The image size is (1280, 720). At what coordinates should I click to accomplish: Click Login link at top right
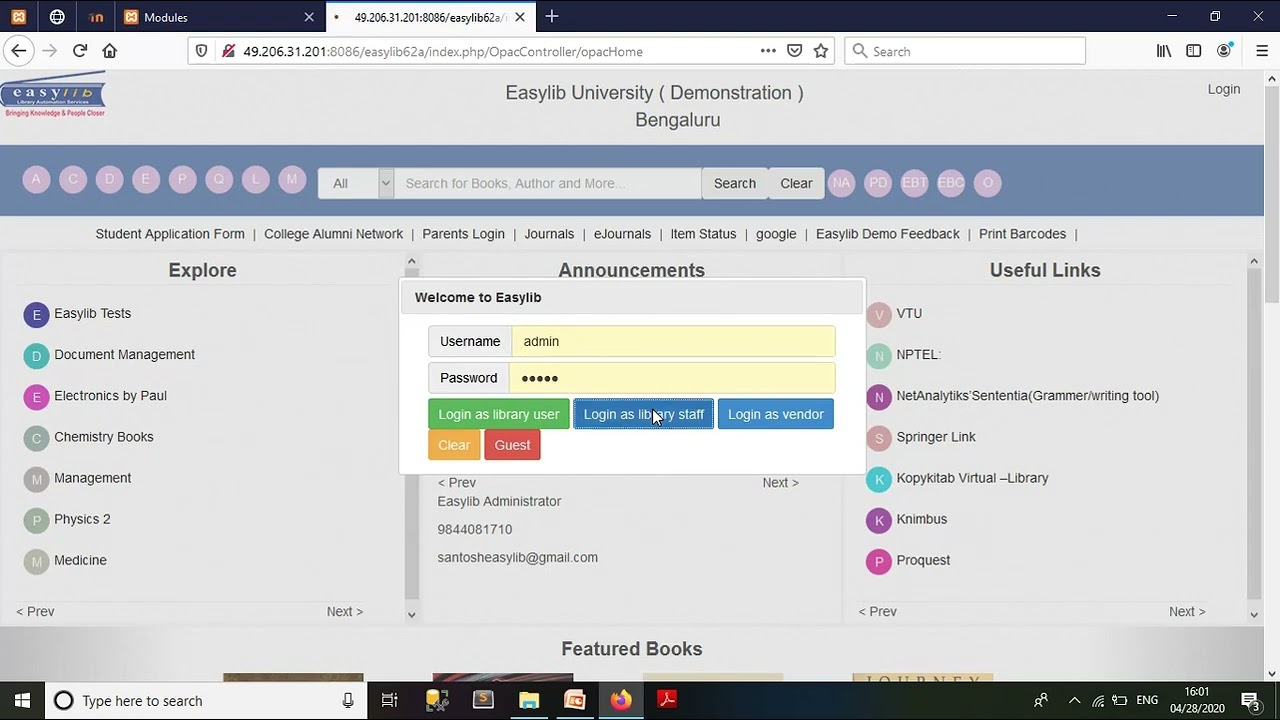point(1223,89)
